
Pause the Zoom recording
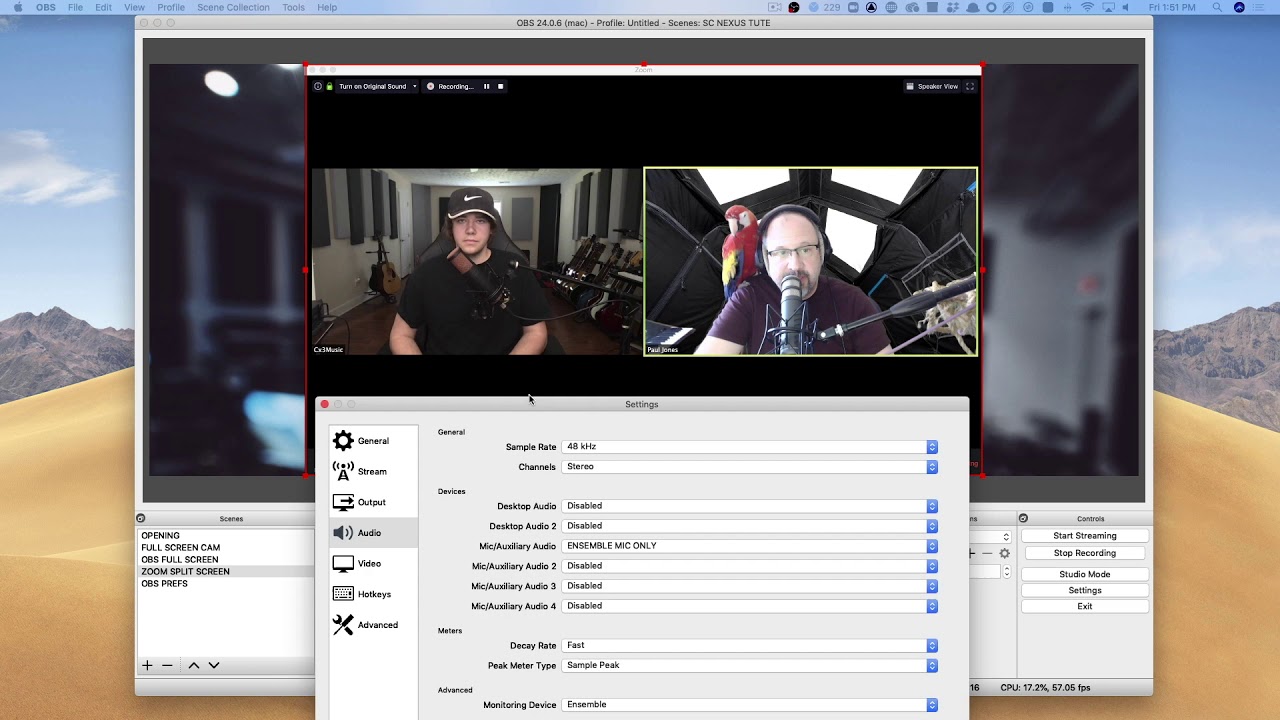486,86
